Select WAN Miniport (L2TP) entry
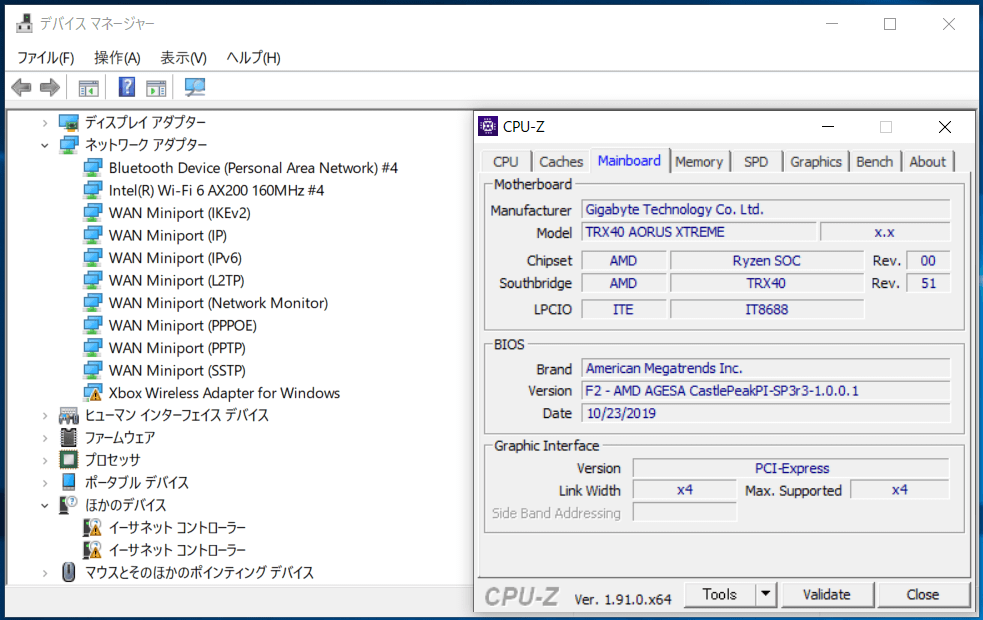 pyautogui.click(x=176, y=280)
